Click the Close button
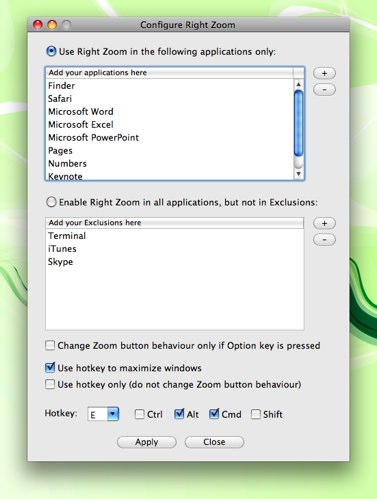The width and height of the screenshot is (377, 499). pyautogui.click(x=214, y=442)
